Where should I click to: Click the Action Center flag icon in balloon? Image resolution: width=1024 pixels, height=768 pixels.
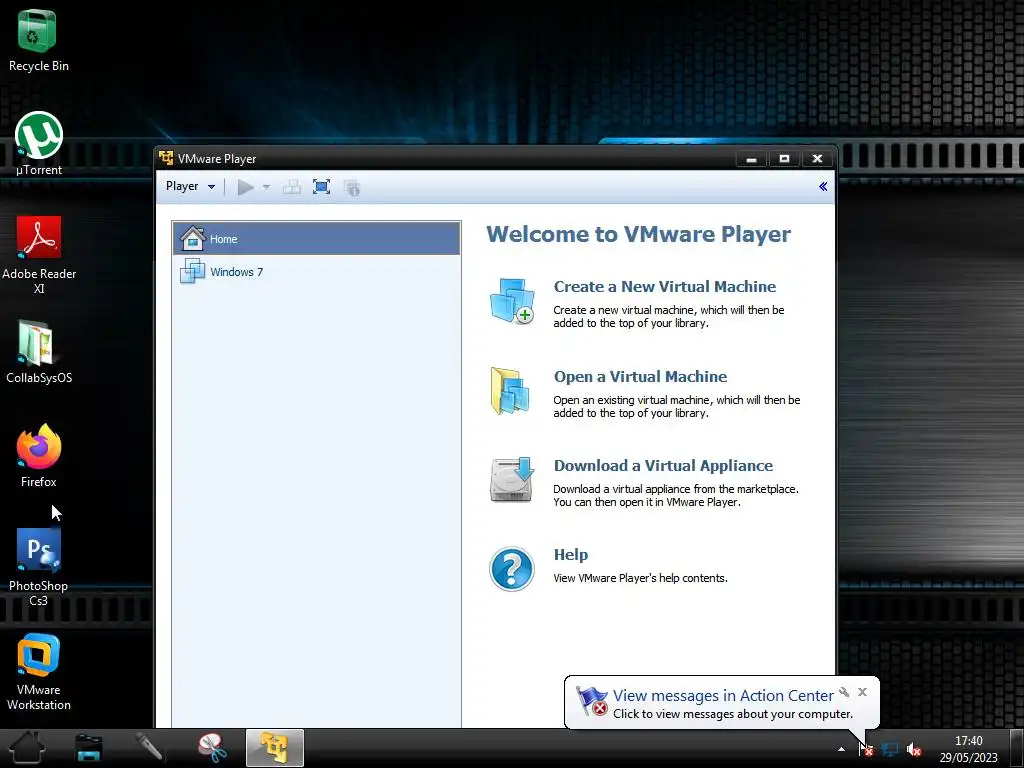[592, 701]
